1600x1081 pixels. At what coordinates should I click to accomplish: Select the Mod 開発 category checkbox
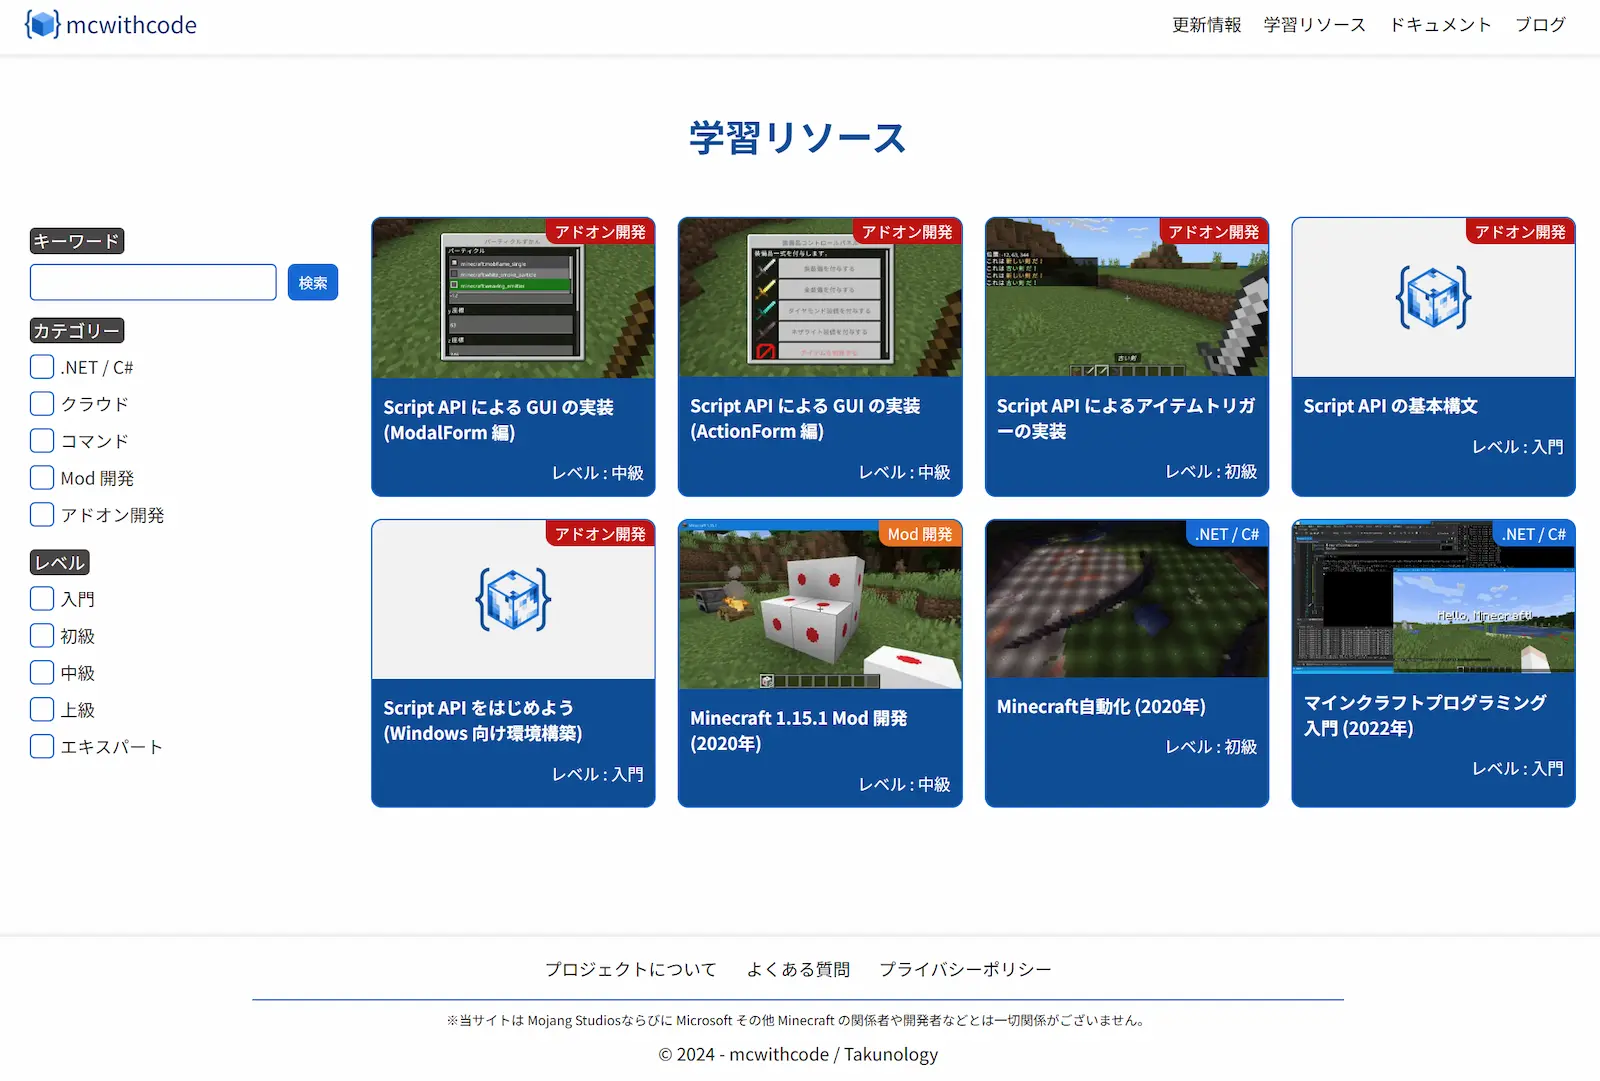[42, 478]
